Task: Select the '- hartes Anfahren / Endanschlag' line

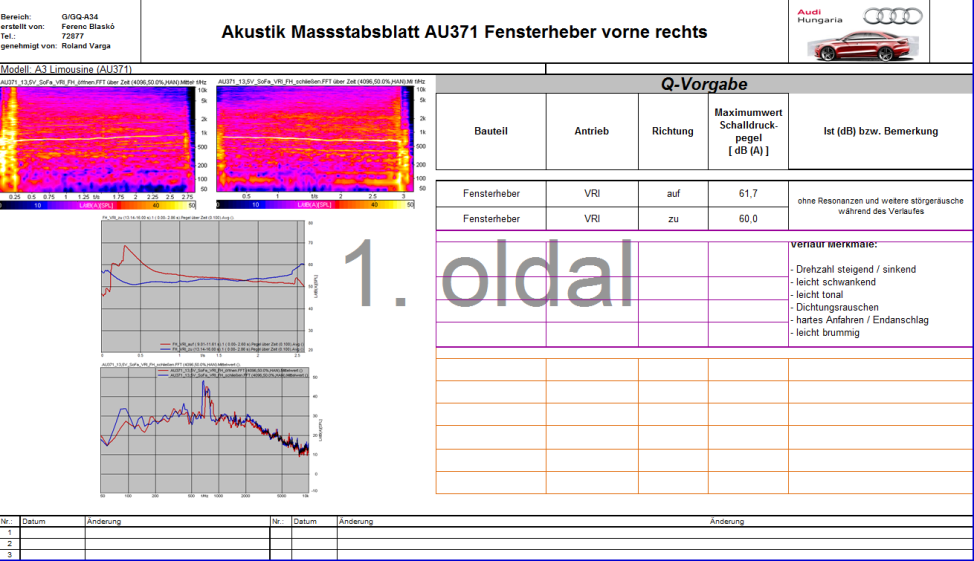Action: (859, 320)
